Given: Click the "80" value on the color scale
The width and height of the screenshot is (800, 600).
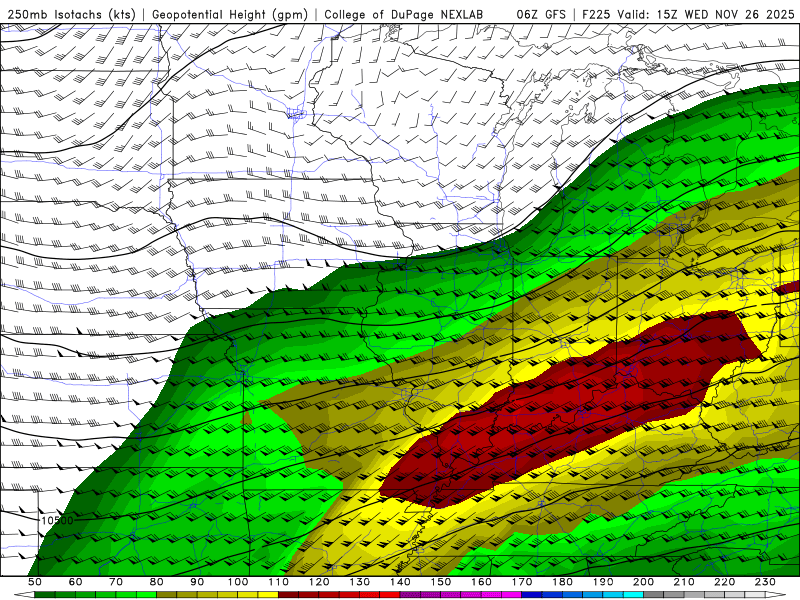Looking at the screenshot, I should pyautogui.click(x=157, y=582).
